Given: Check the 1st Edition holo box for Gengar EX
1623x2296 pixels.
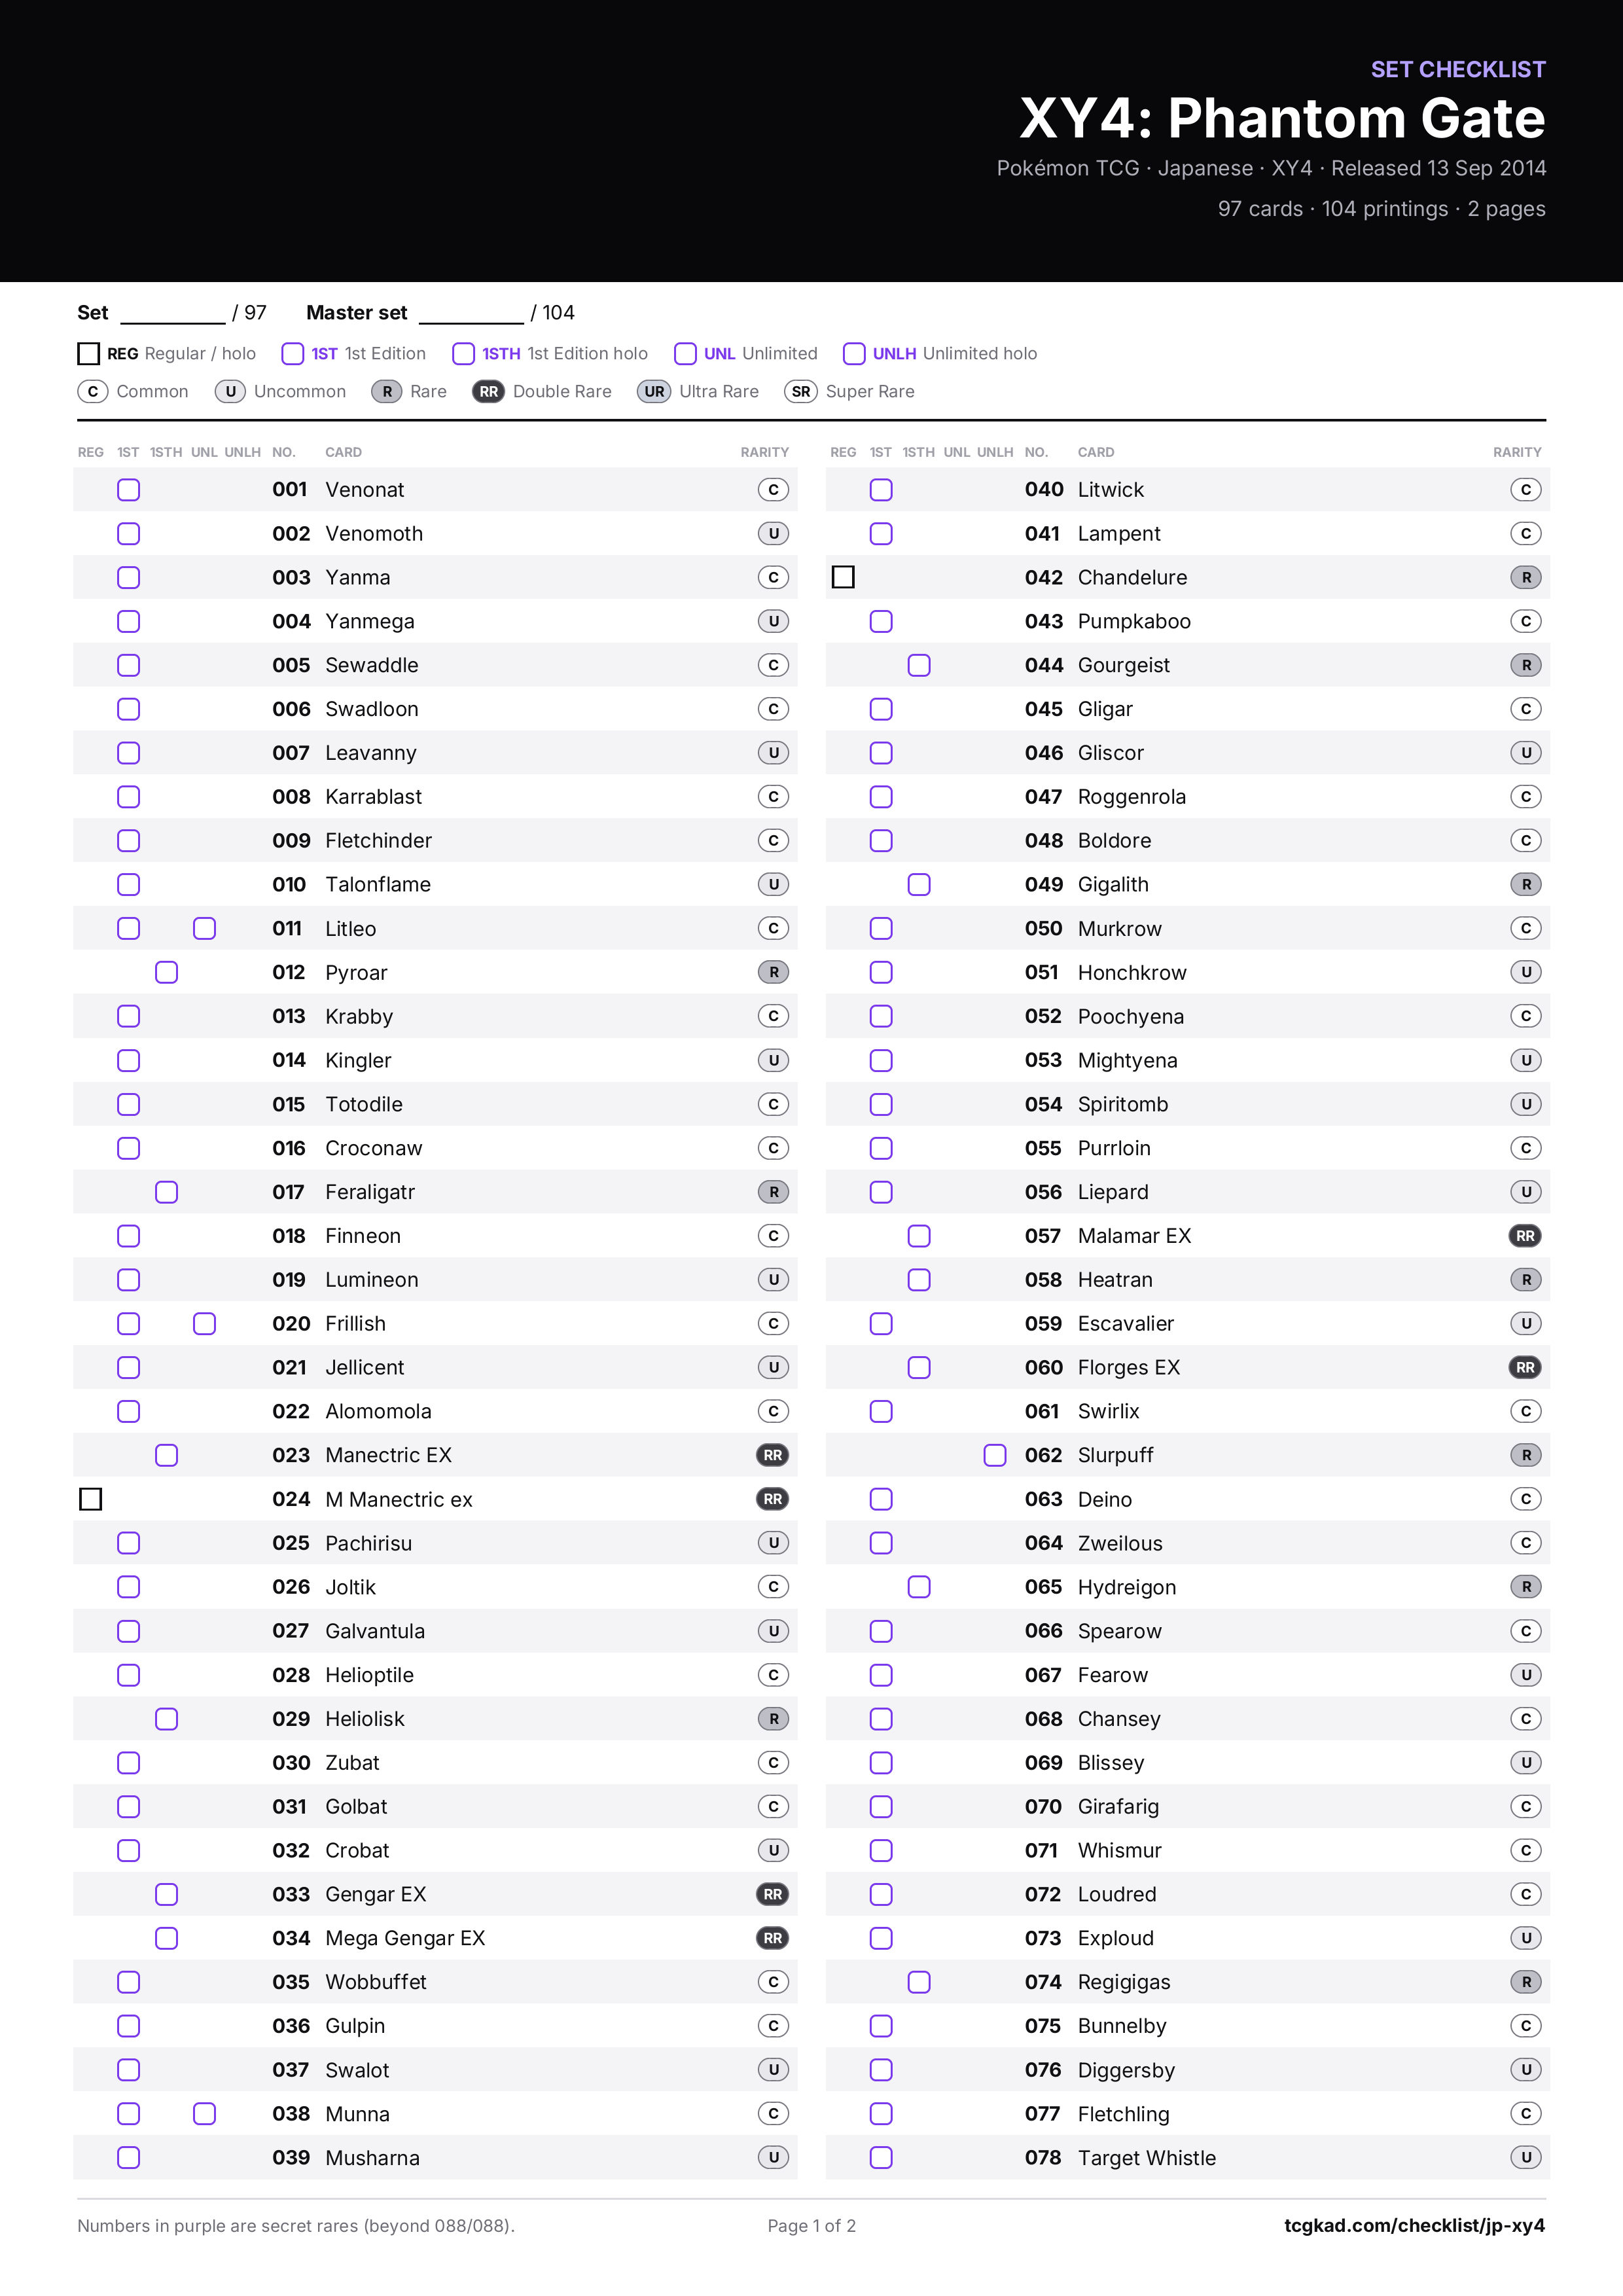Looking at the screenshot, I should click(167, 1894).
